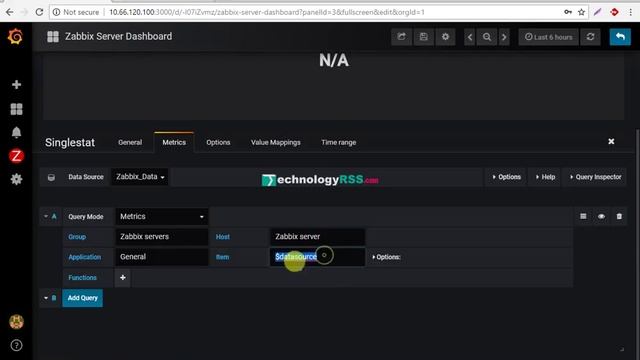Image resolution: width=640 pixels, height=360 pixels.
Task: Open the Query Mode Metrics dropdown
Action: click(x=162, y=216)
